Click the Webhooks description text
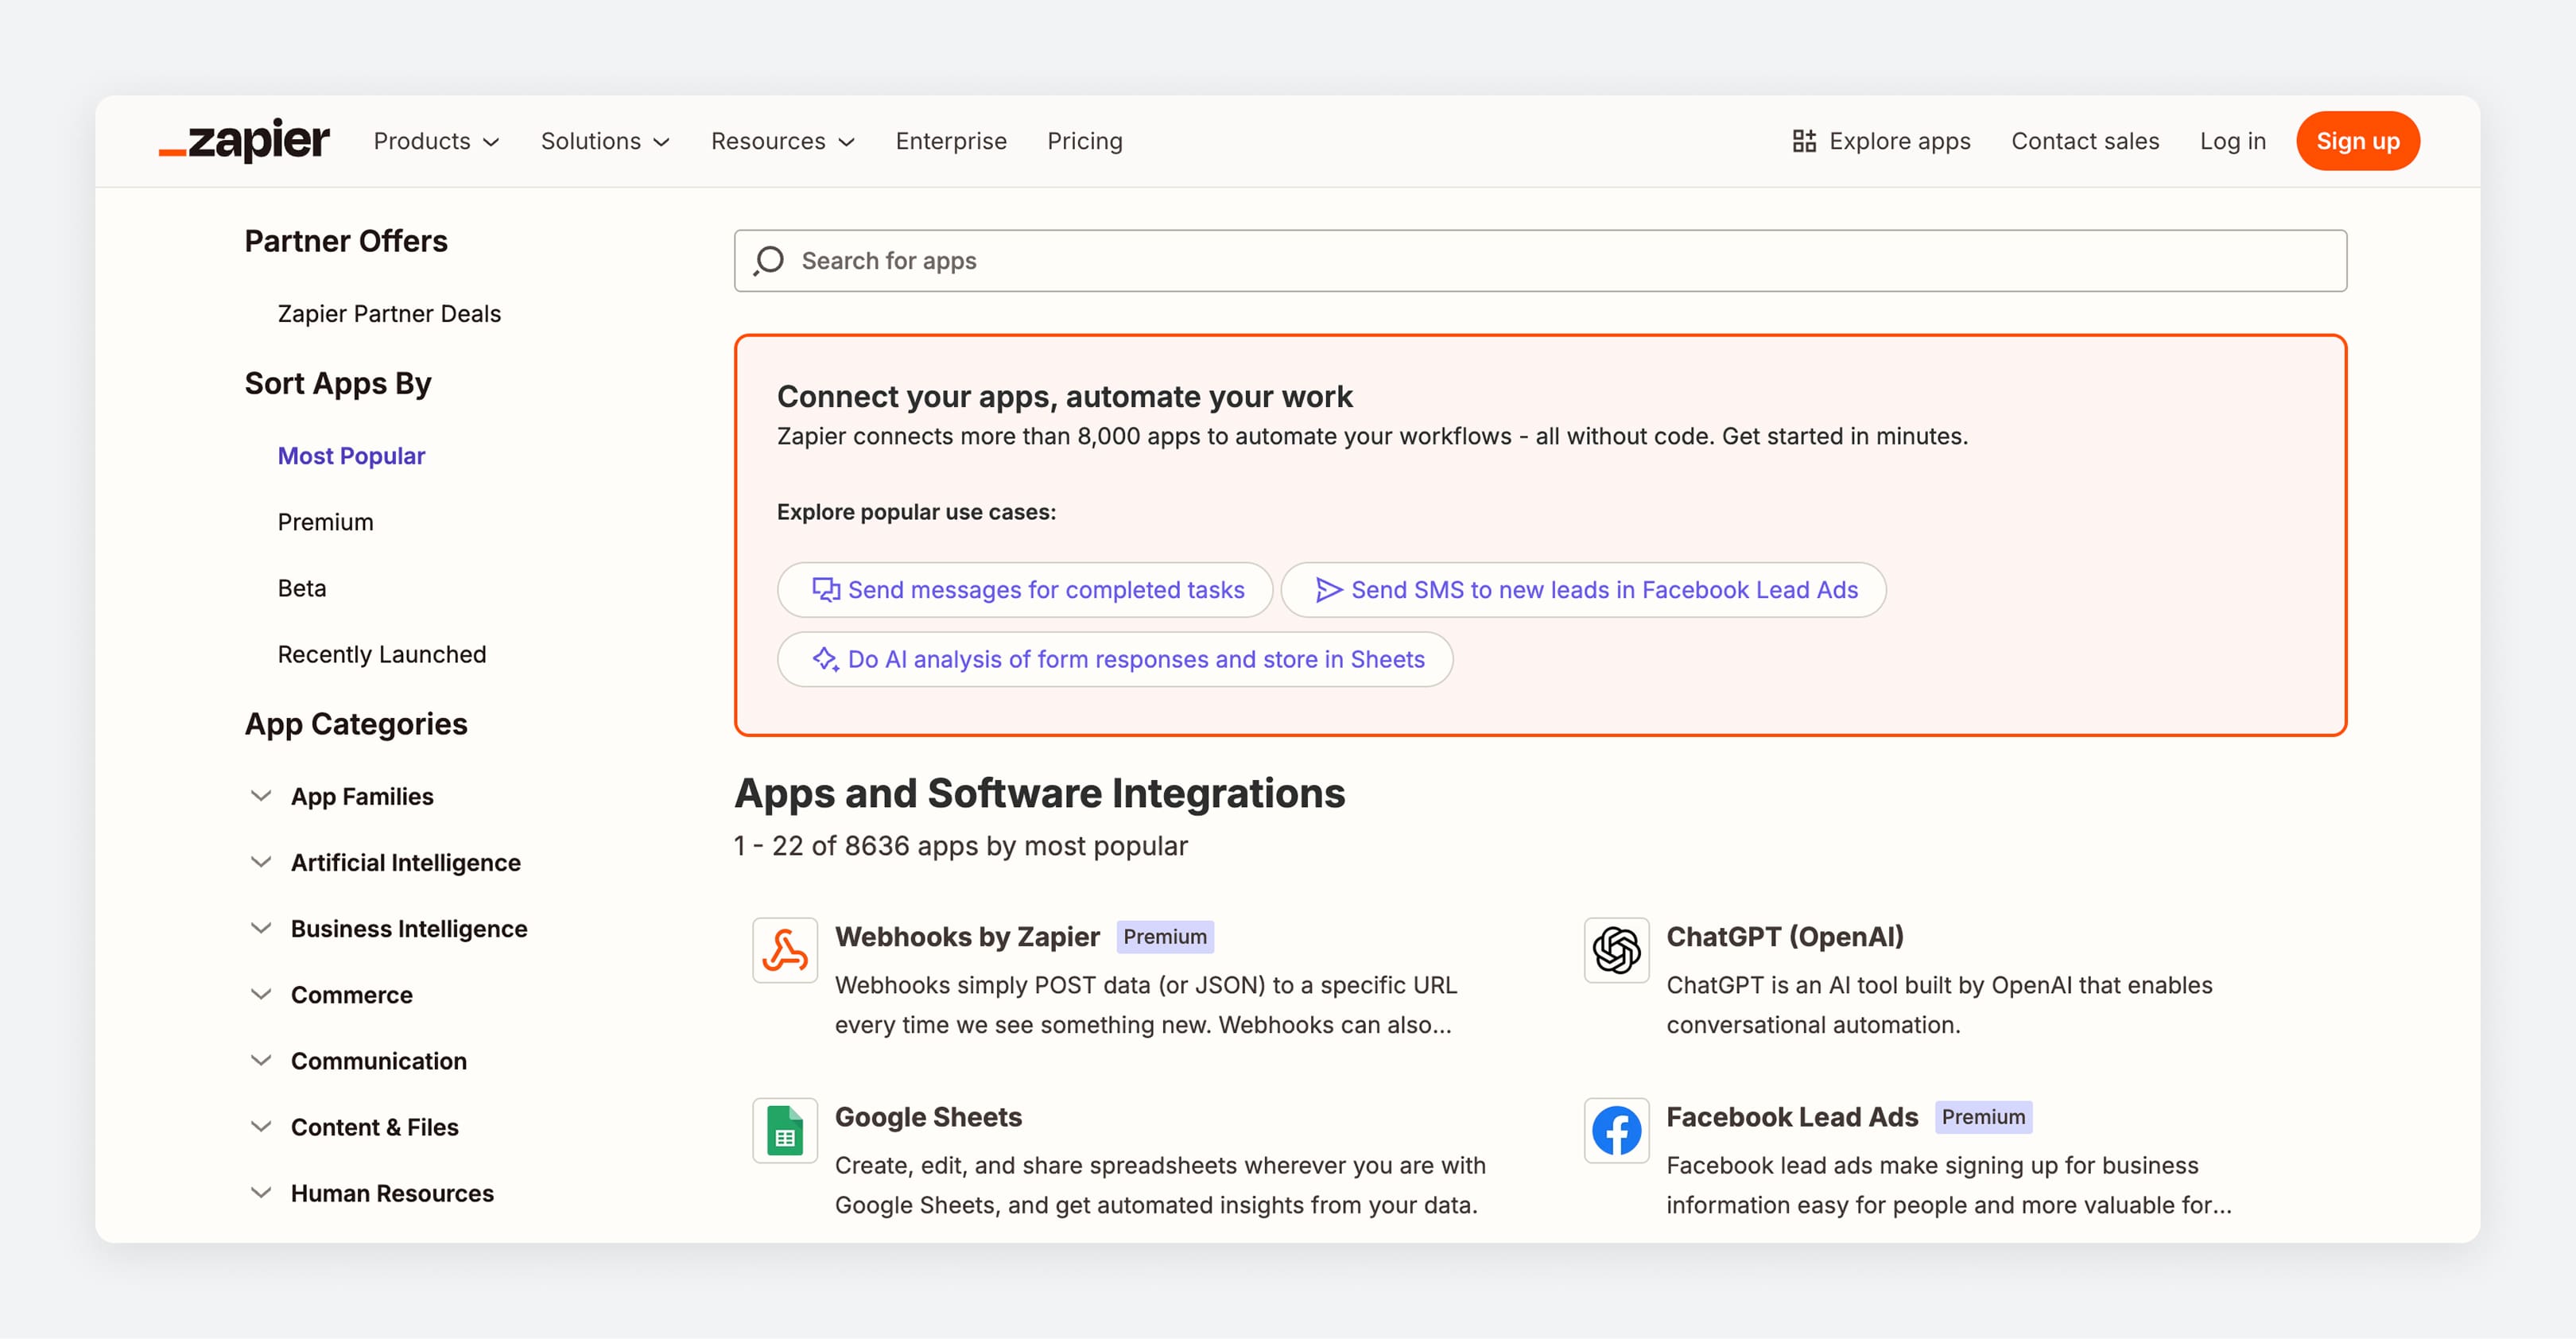Image resolution: width=2576 pixels, height=1339 pixels. click(1146, 1004)
